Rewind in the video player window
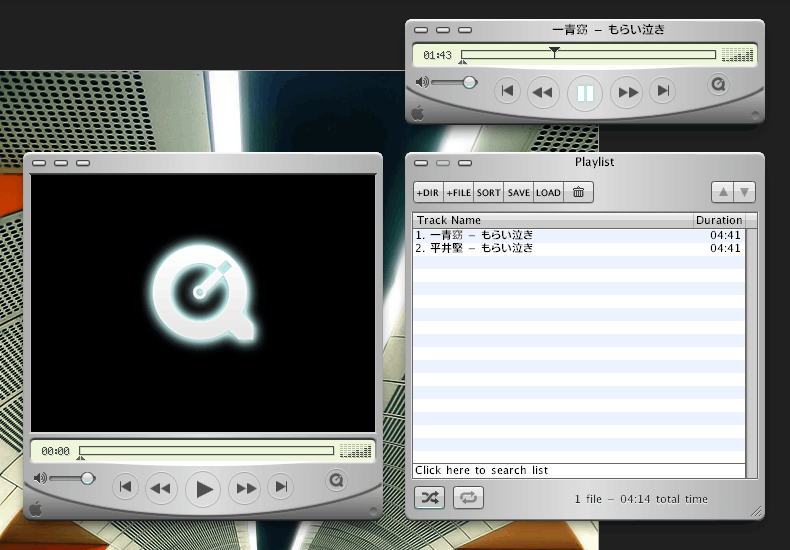 click(161, 489)
